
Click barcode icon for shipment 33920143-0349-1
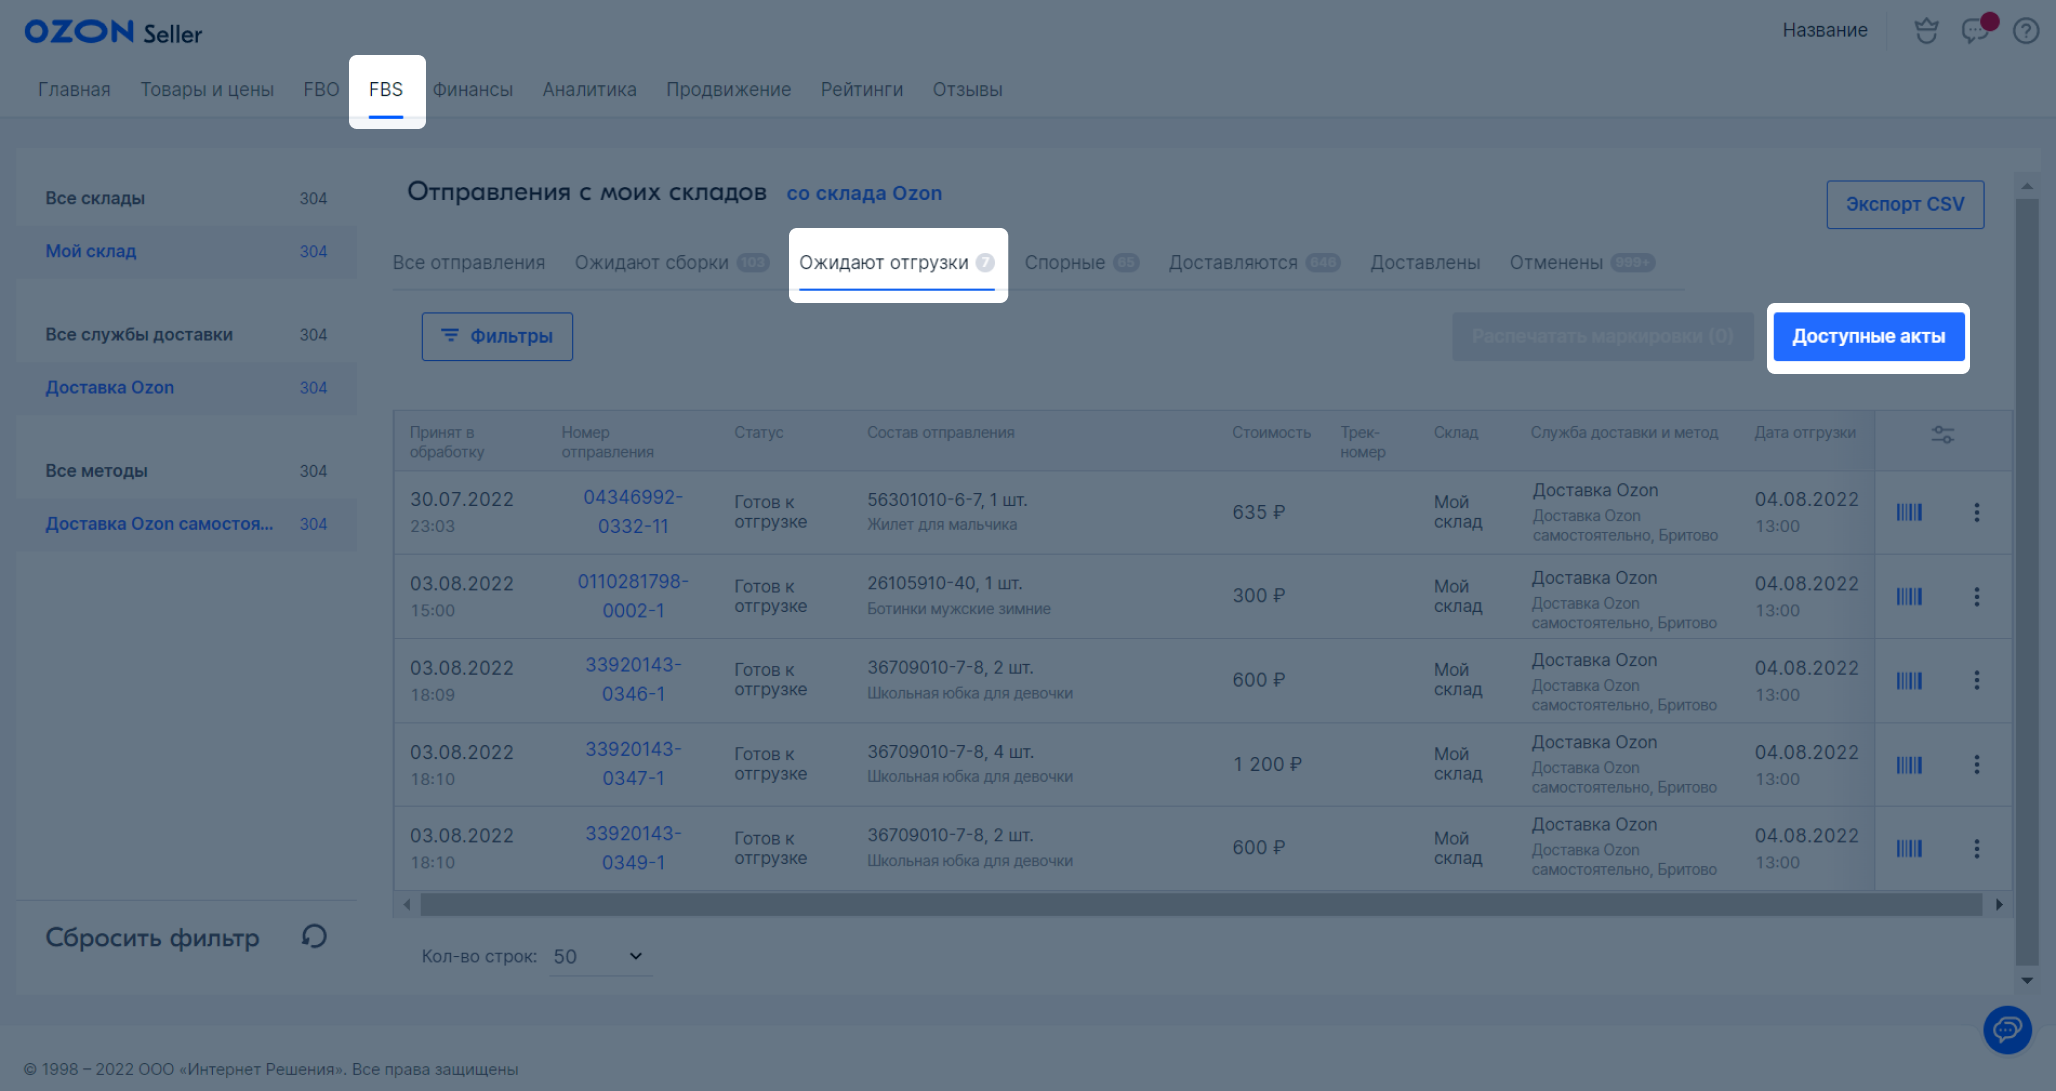tap(1909, 848)
